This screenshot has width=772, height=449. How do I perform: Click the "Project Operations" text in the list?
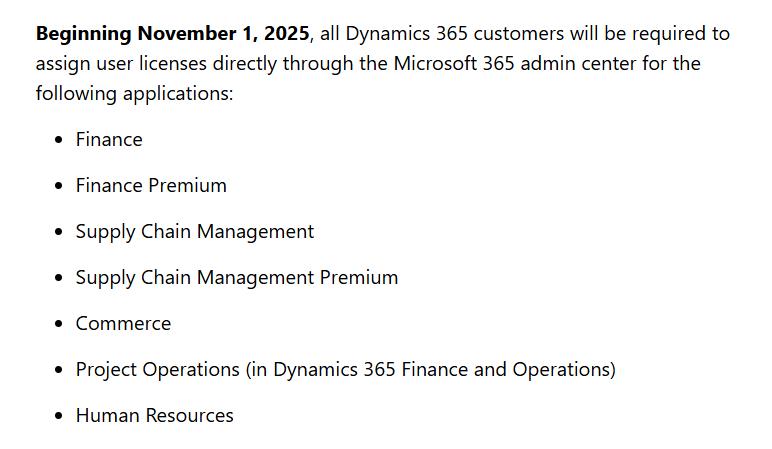click(158, 370)
